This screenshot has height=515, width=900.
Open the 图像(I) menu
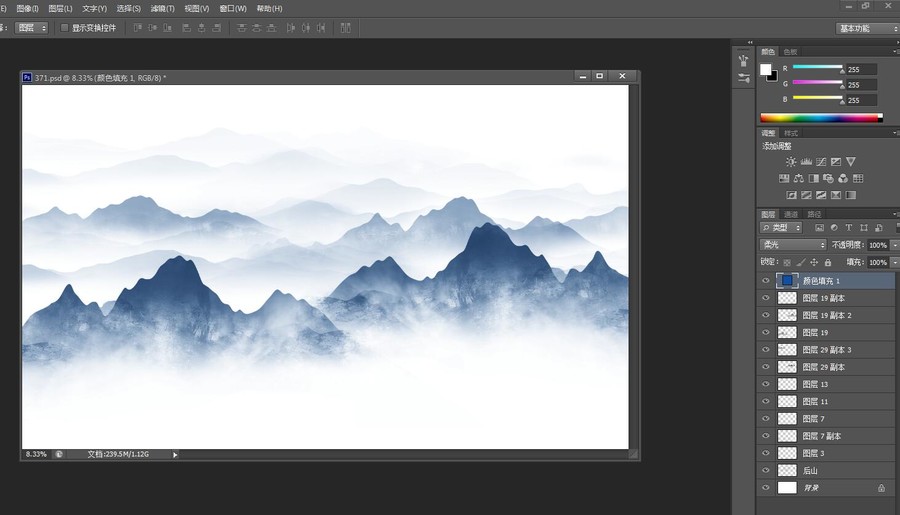(x=28, y=9)
